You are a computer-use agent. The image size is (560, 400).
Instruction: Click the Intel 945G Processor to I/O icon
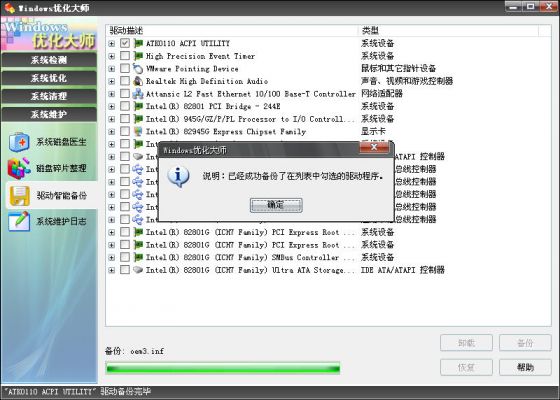pyautogui.click(x=138, y=119)
